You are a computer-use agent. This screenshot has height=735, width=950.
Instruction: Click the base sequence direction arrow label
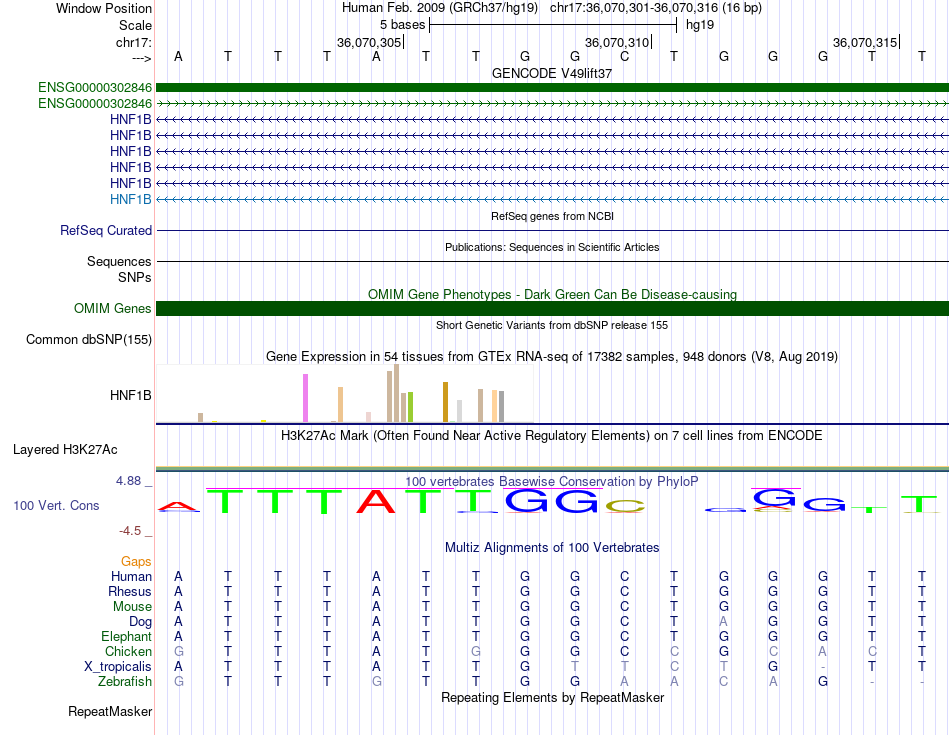[141, 58]
